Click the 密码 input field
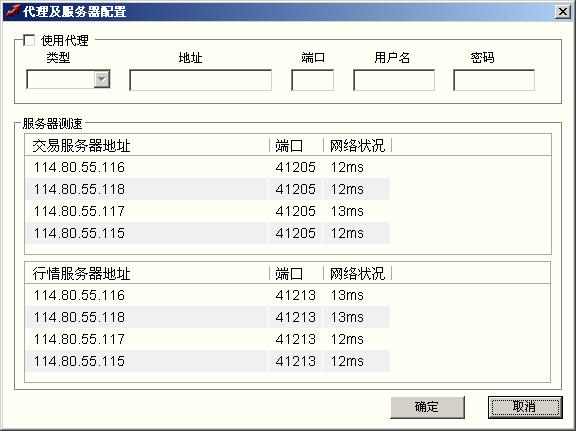The height and width of the screenshot is (431, 576). point(494,80)
